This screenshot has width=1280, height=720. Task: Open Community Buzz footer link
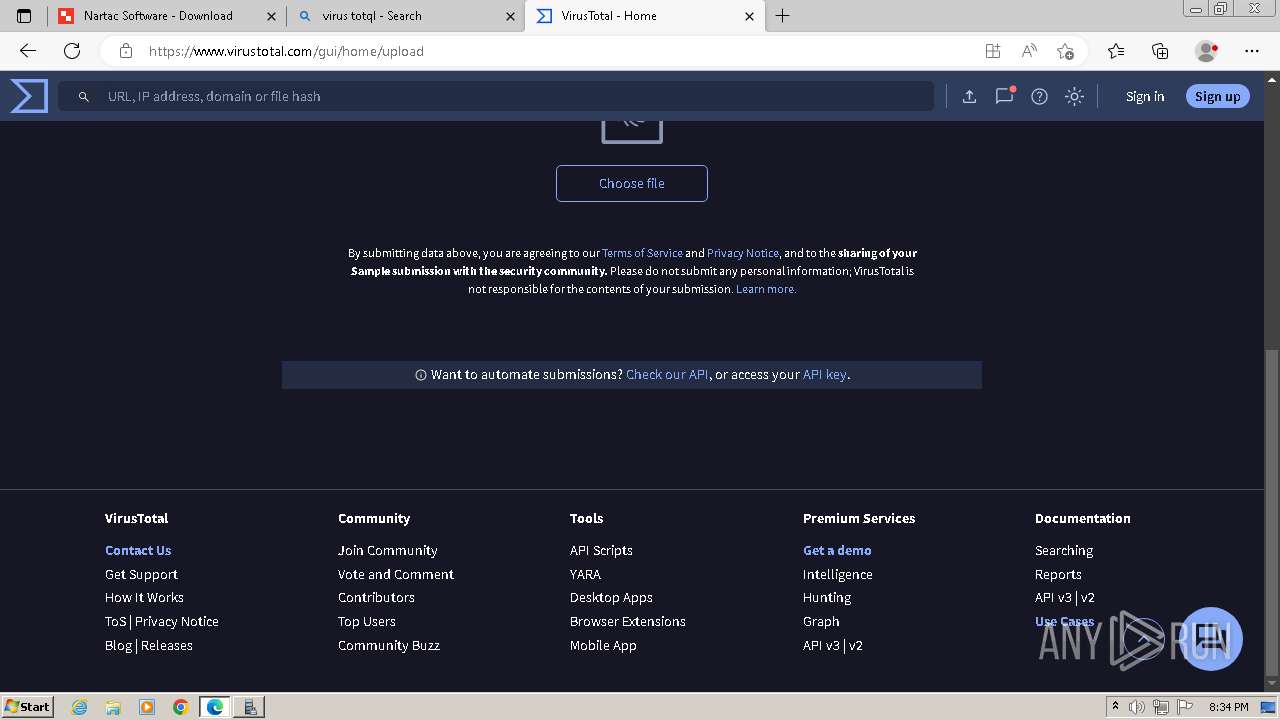coord(389,645)
